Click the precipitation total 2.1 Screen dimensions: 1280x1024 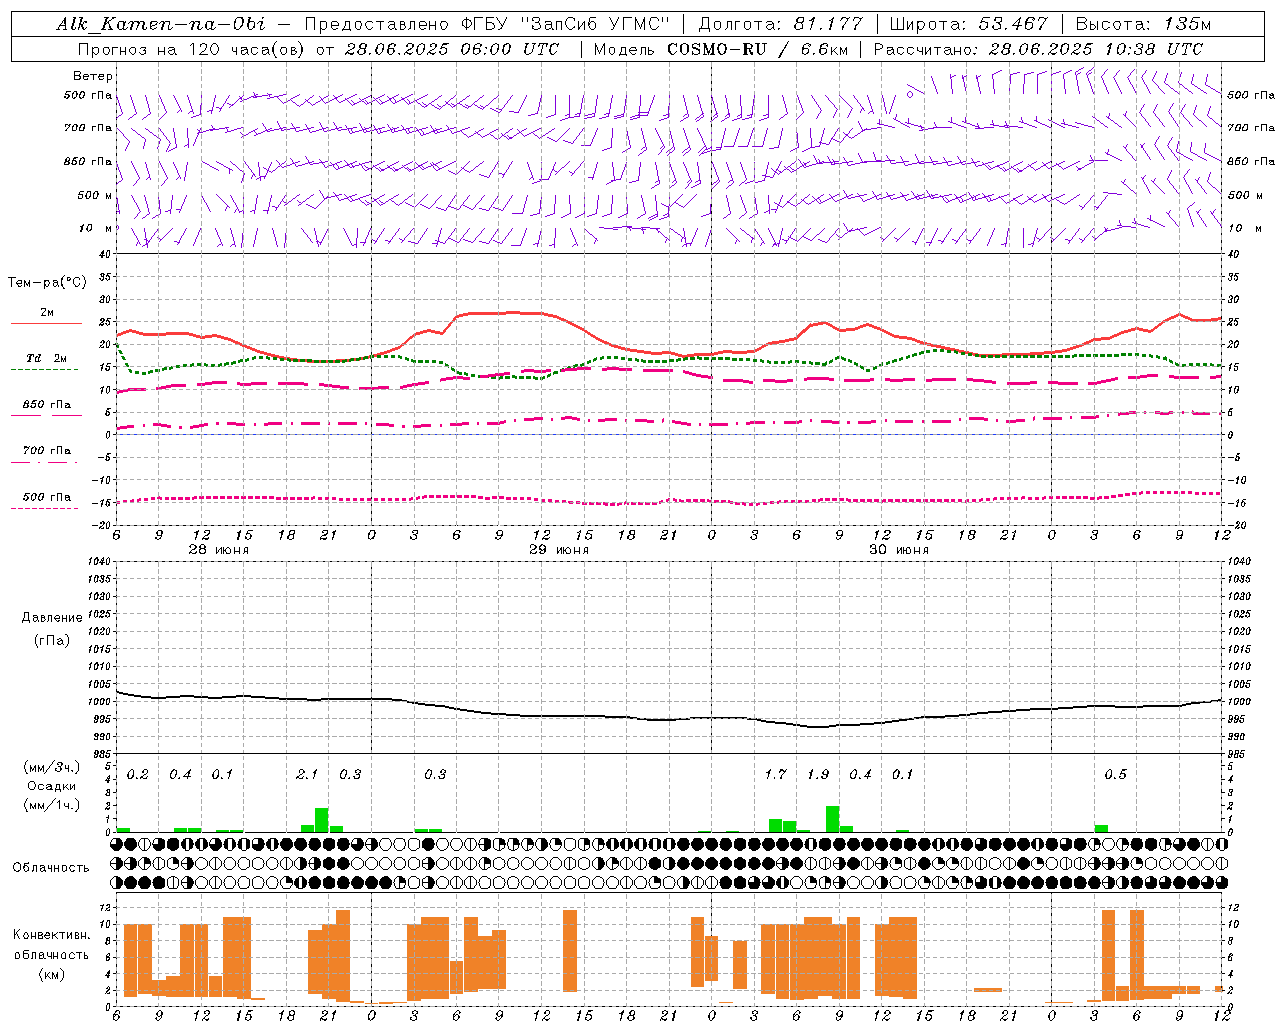tap(307, 775)
